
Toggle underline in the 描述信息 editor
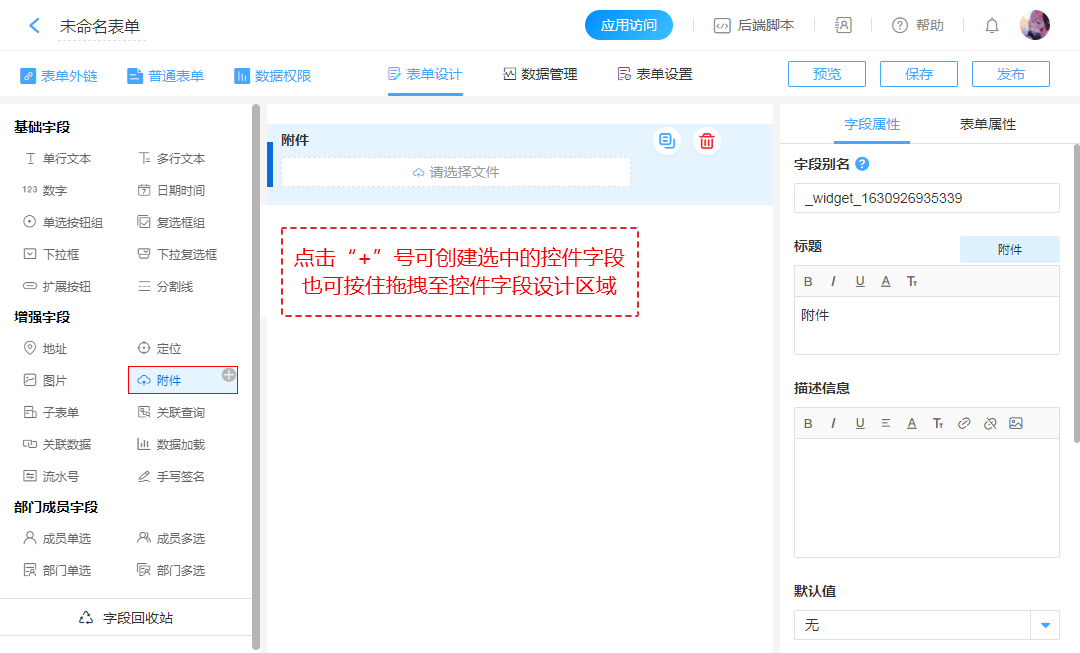tap(860, 423)
